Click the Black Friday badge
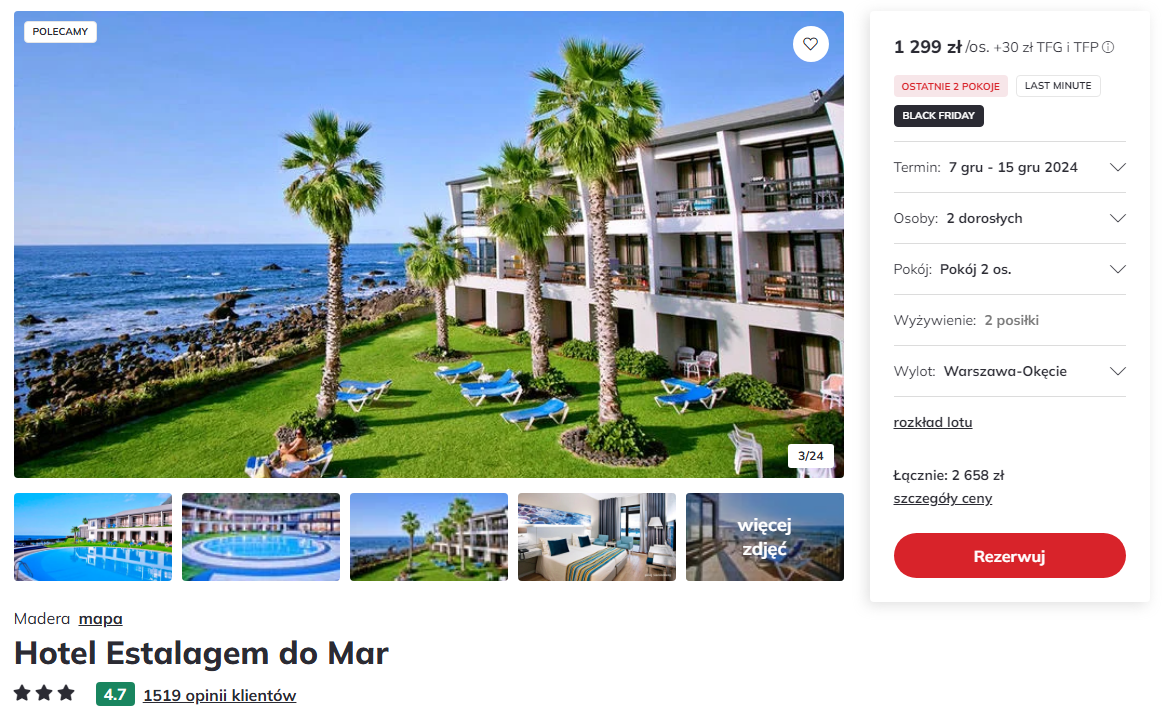Screen dimensions: 1164x714 pyautogui.click(x=938, y=116)
